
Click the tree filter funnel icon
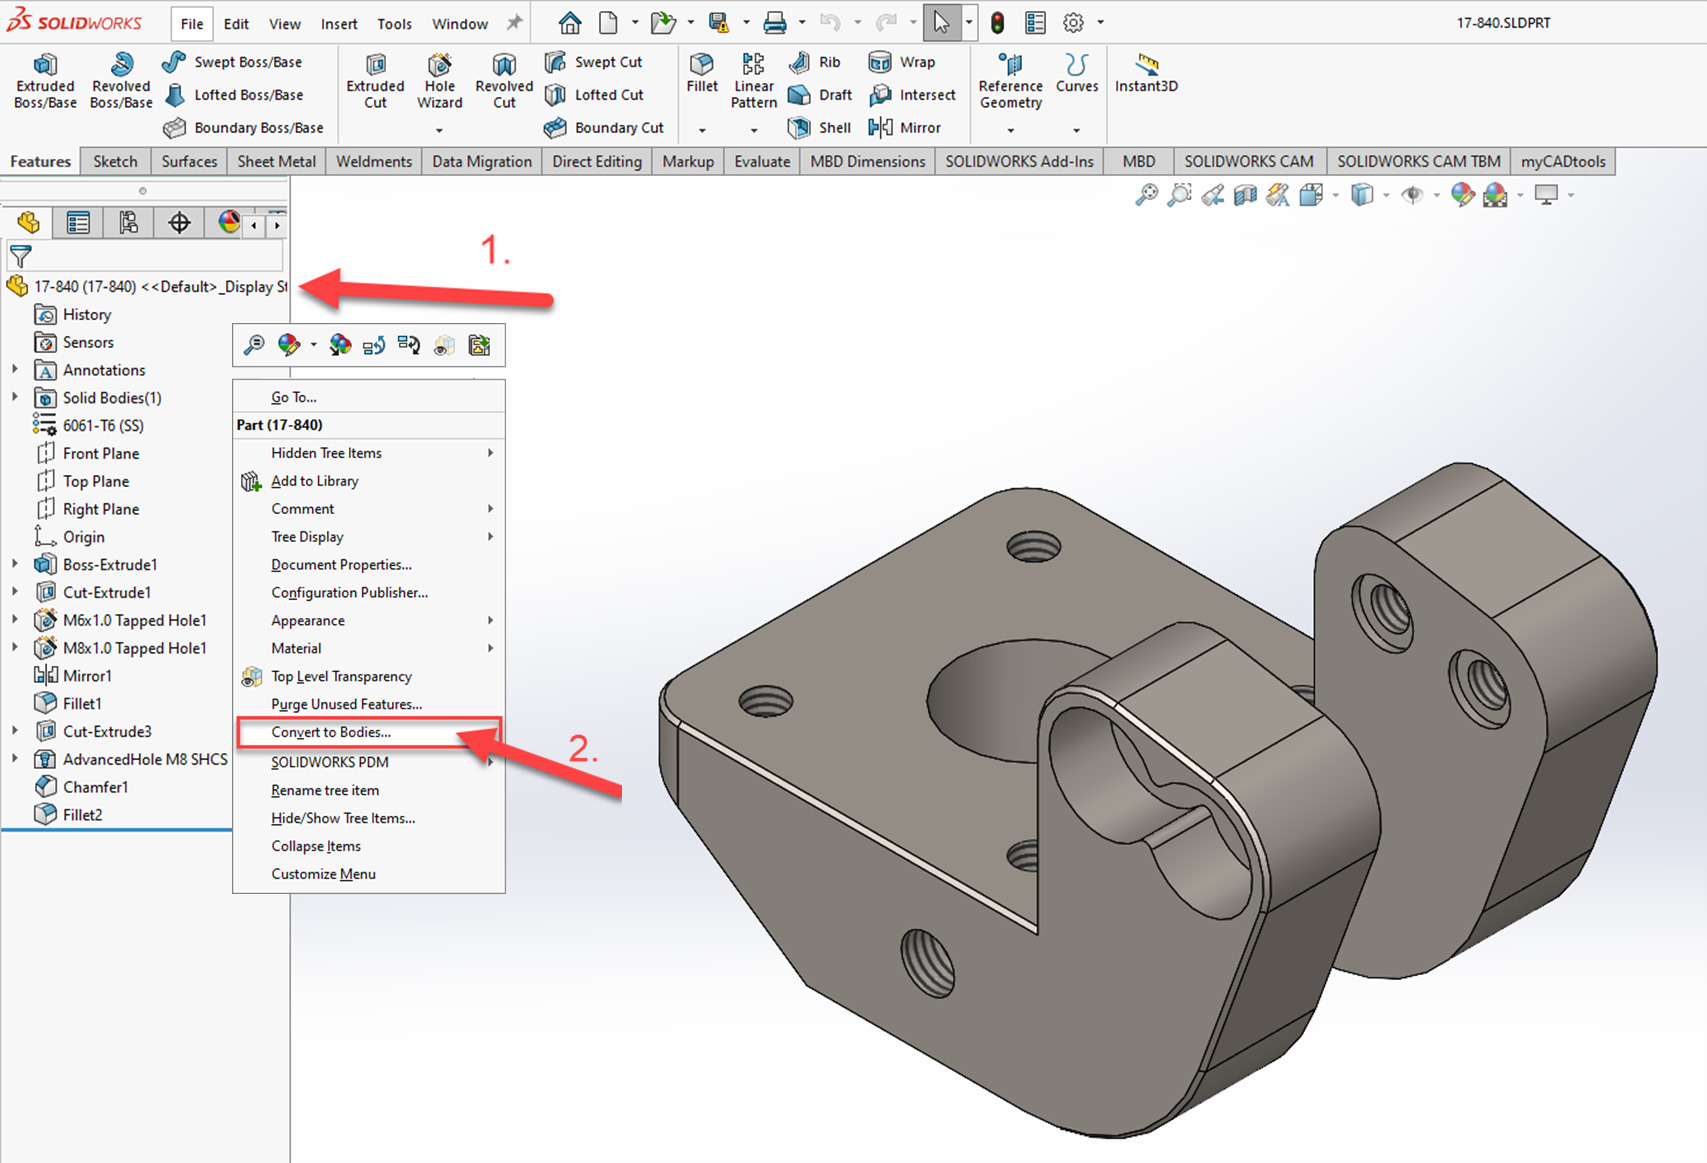(21, 256)
